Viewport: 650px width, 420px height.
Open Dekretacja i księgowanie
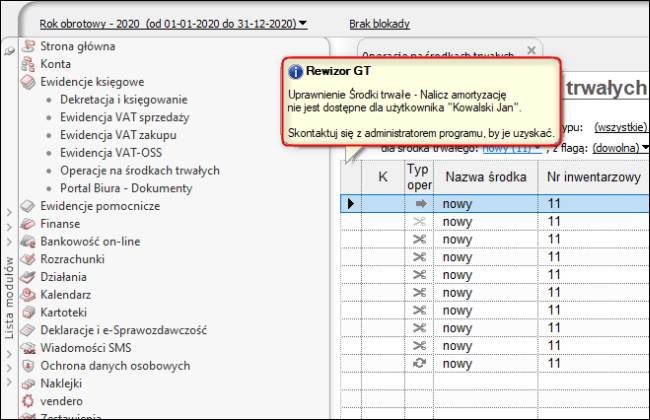pyautogui.click(x=124, y=100)
